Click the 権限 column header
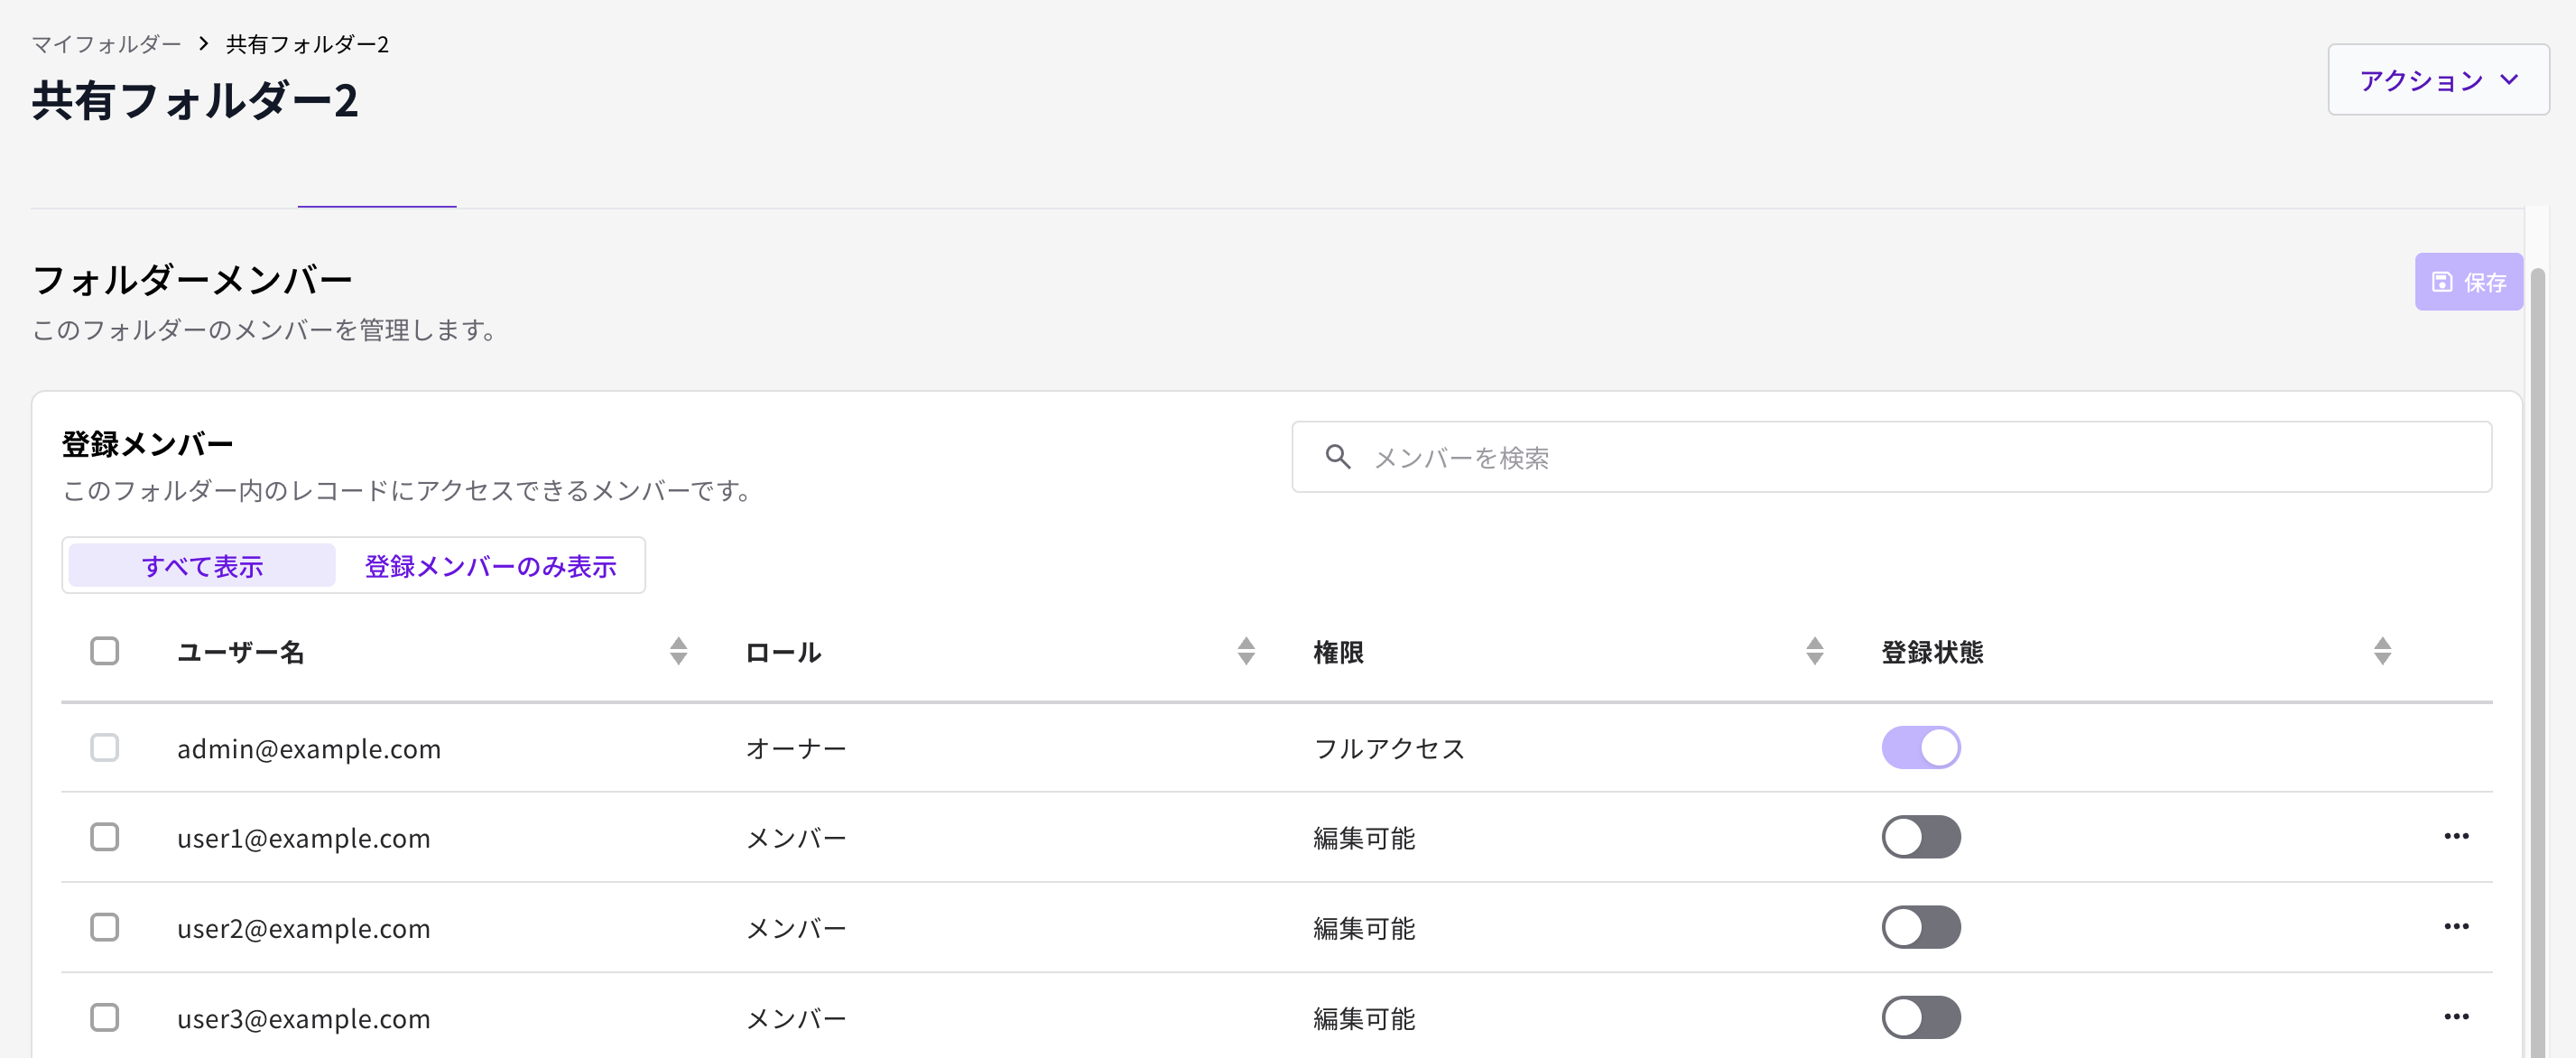Image resolution: width=2576 pixels, height=1058 pixels. click(1338, 652)
